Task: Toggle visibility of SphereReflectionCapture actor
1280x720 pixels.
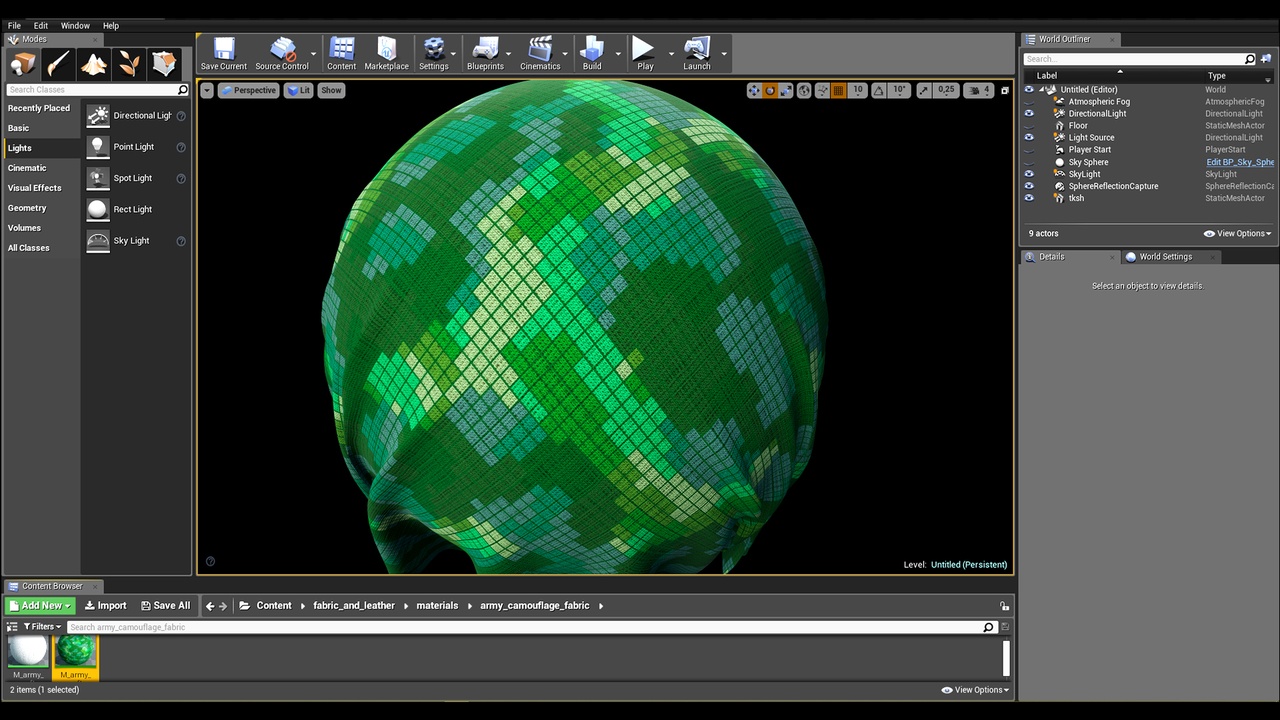Action: pos(1029,186)
